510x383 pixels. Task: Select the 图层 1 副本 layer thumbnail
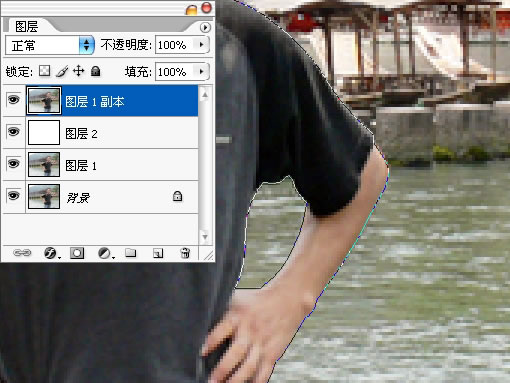[x=44, y=100]
